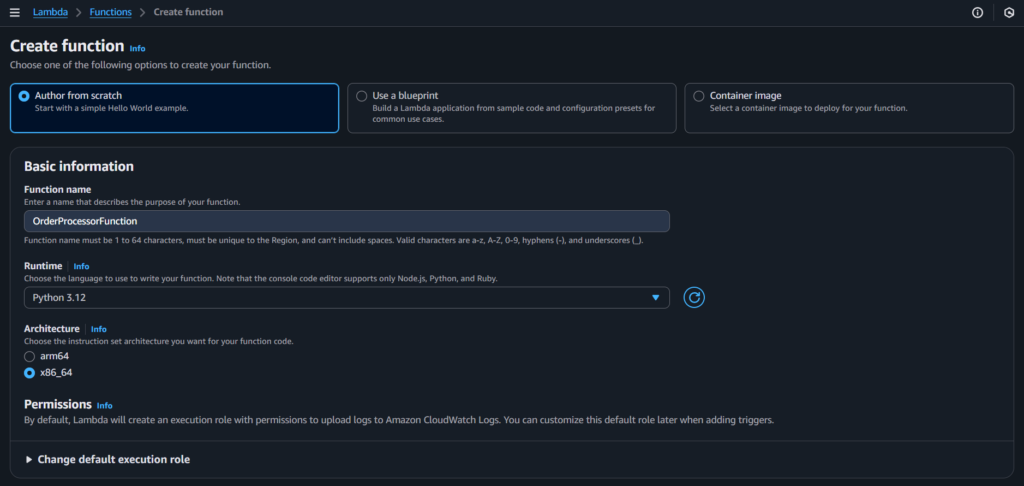Image resolution: width=1024 pixels, height=486 pixels.
Task: Open Info link next to Architecture label
Action: 99,329
